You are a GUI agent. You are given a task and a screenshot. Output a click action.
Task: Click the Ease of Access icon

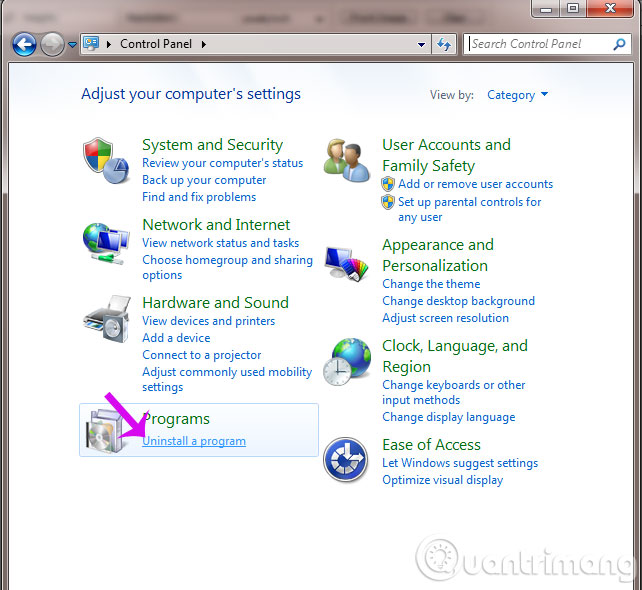coord(346,459)
